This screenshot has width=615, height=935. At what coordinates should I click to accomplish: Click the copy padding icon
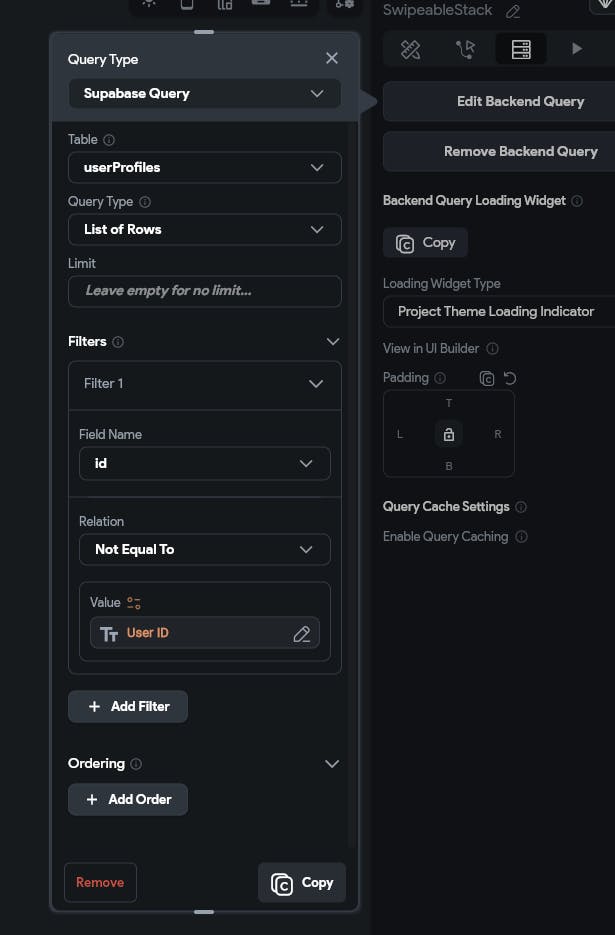pyautogui.click(x=487, y=378)
